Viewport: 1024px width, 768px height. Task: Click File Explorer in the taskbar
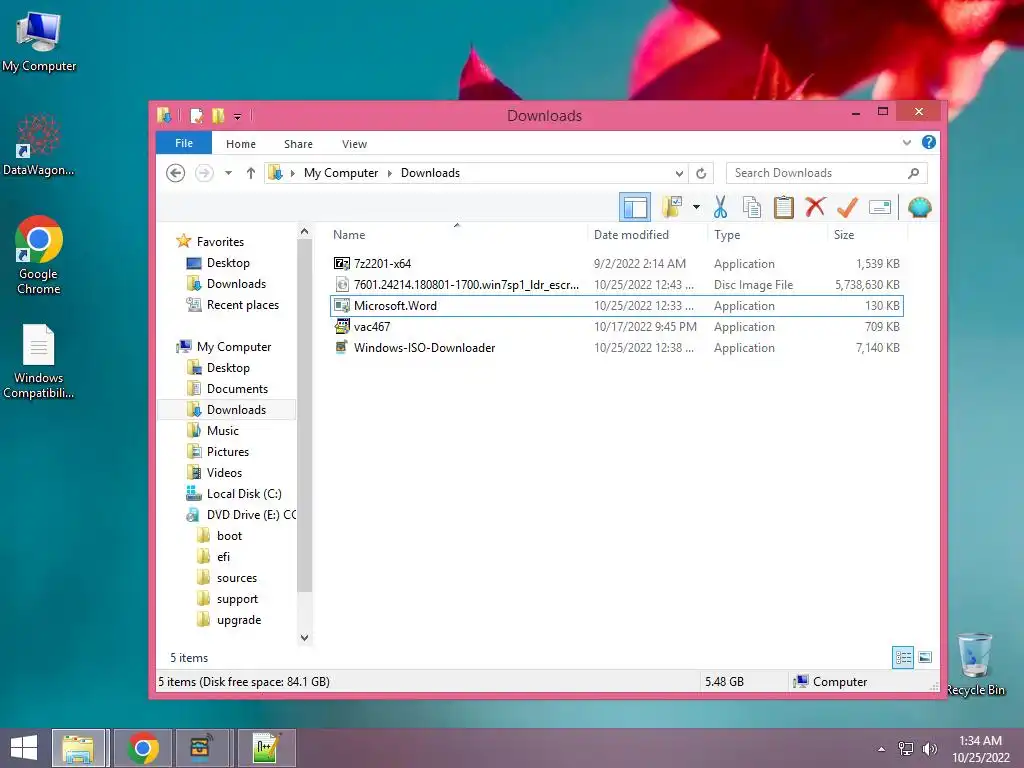pyautogui.click(x=78, y=748)
